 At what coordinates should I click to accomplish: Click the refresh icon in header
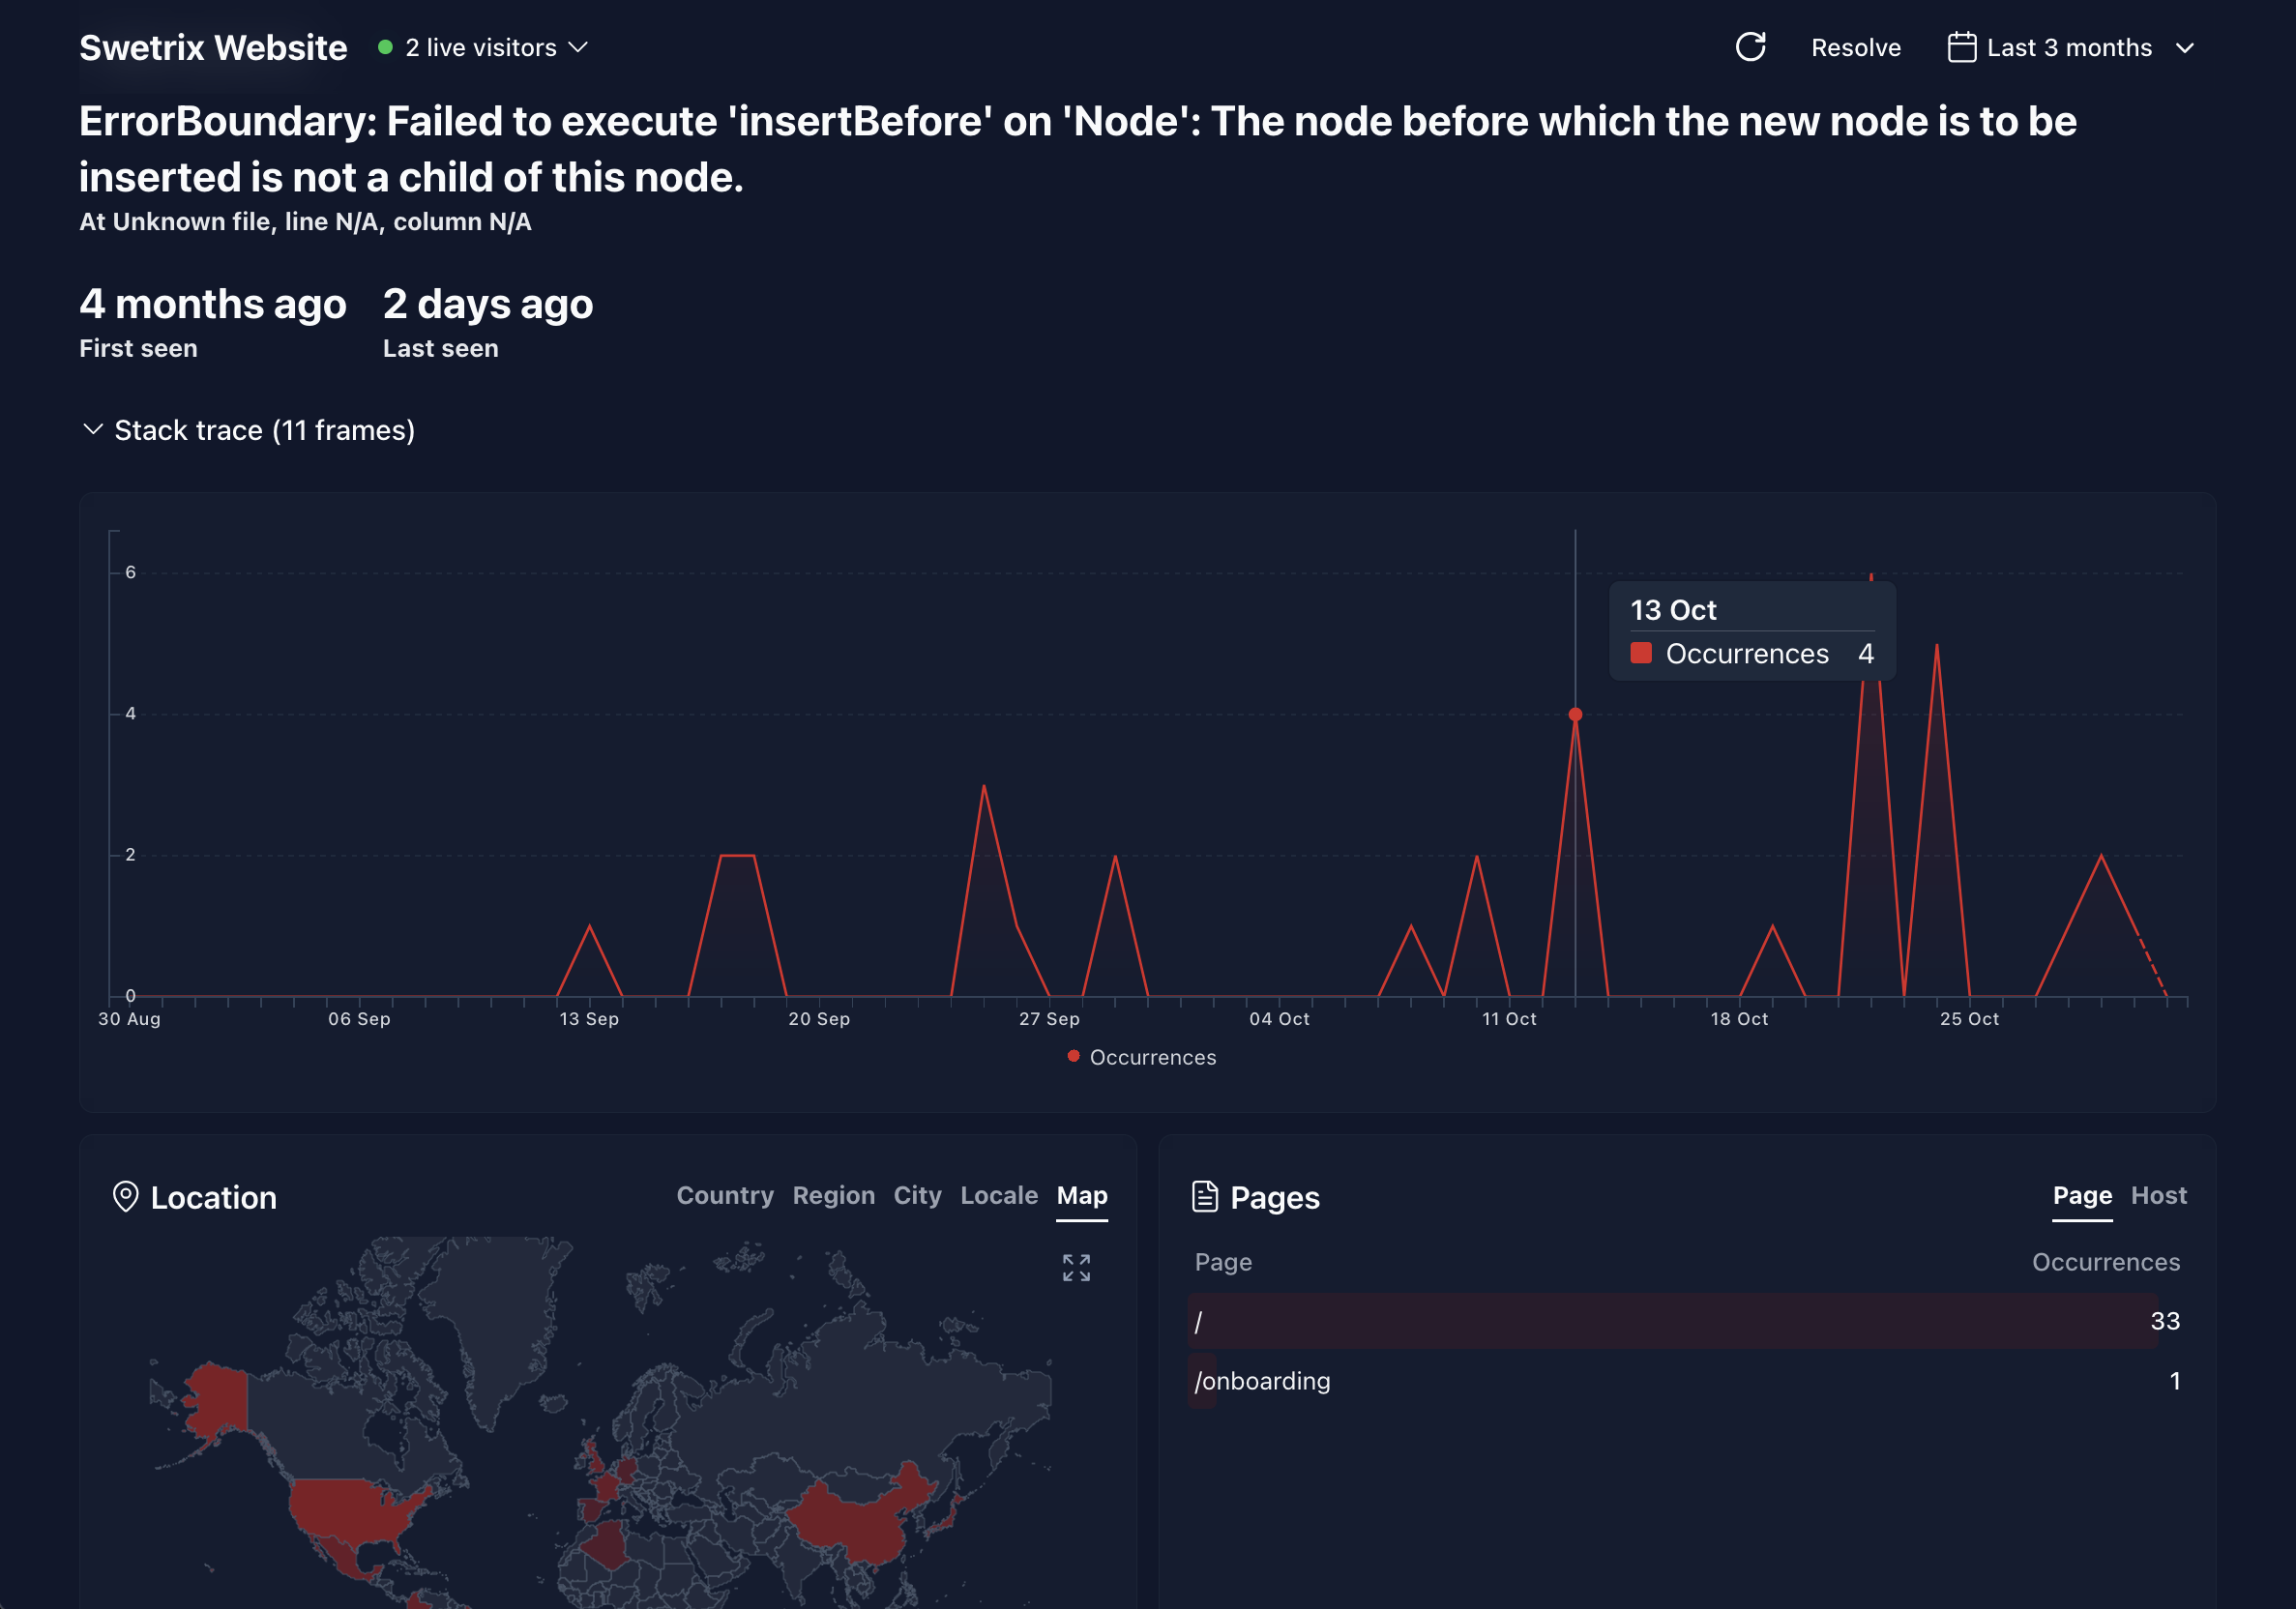pos(1750,47)
